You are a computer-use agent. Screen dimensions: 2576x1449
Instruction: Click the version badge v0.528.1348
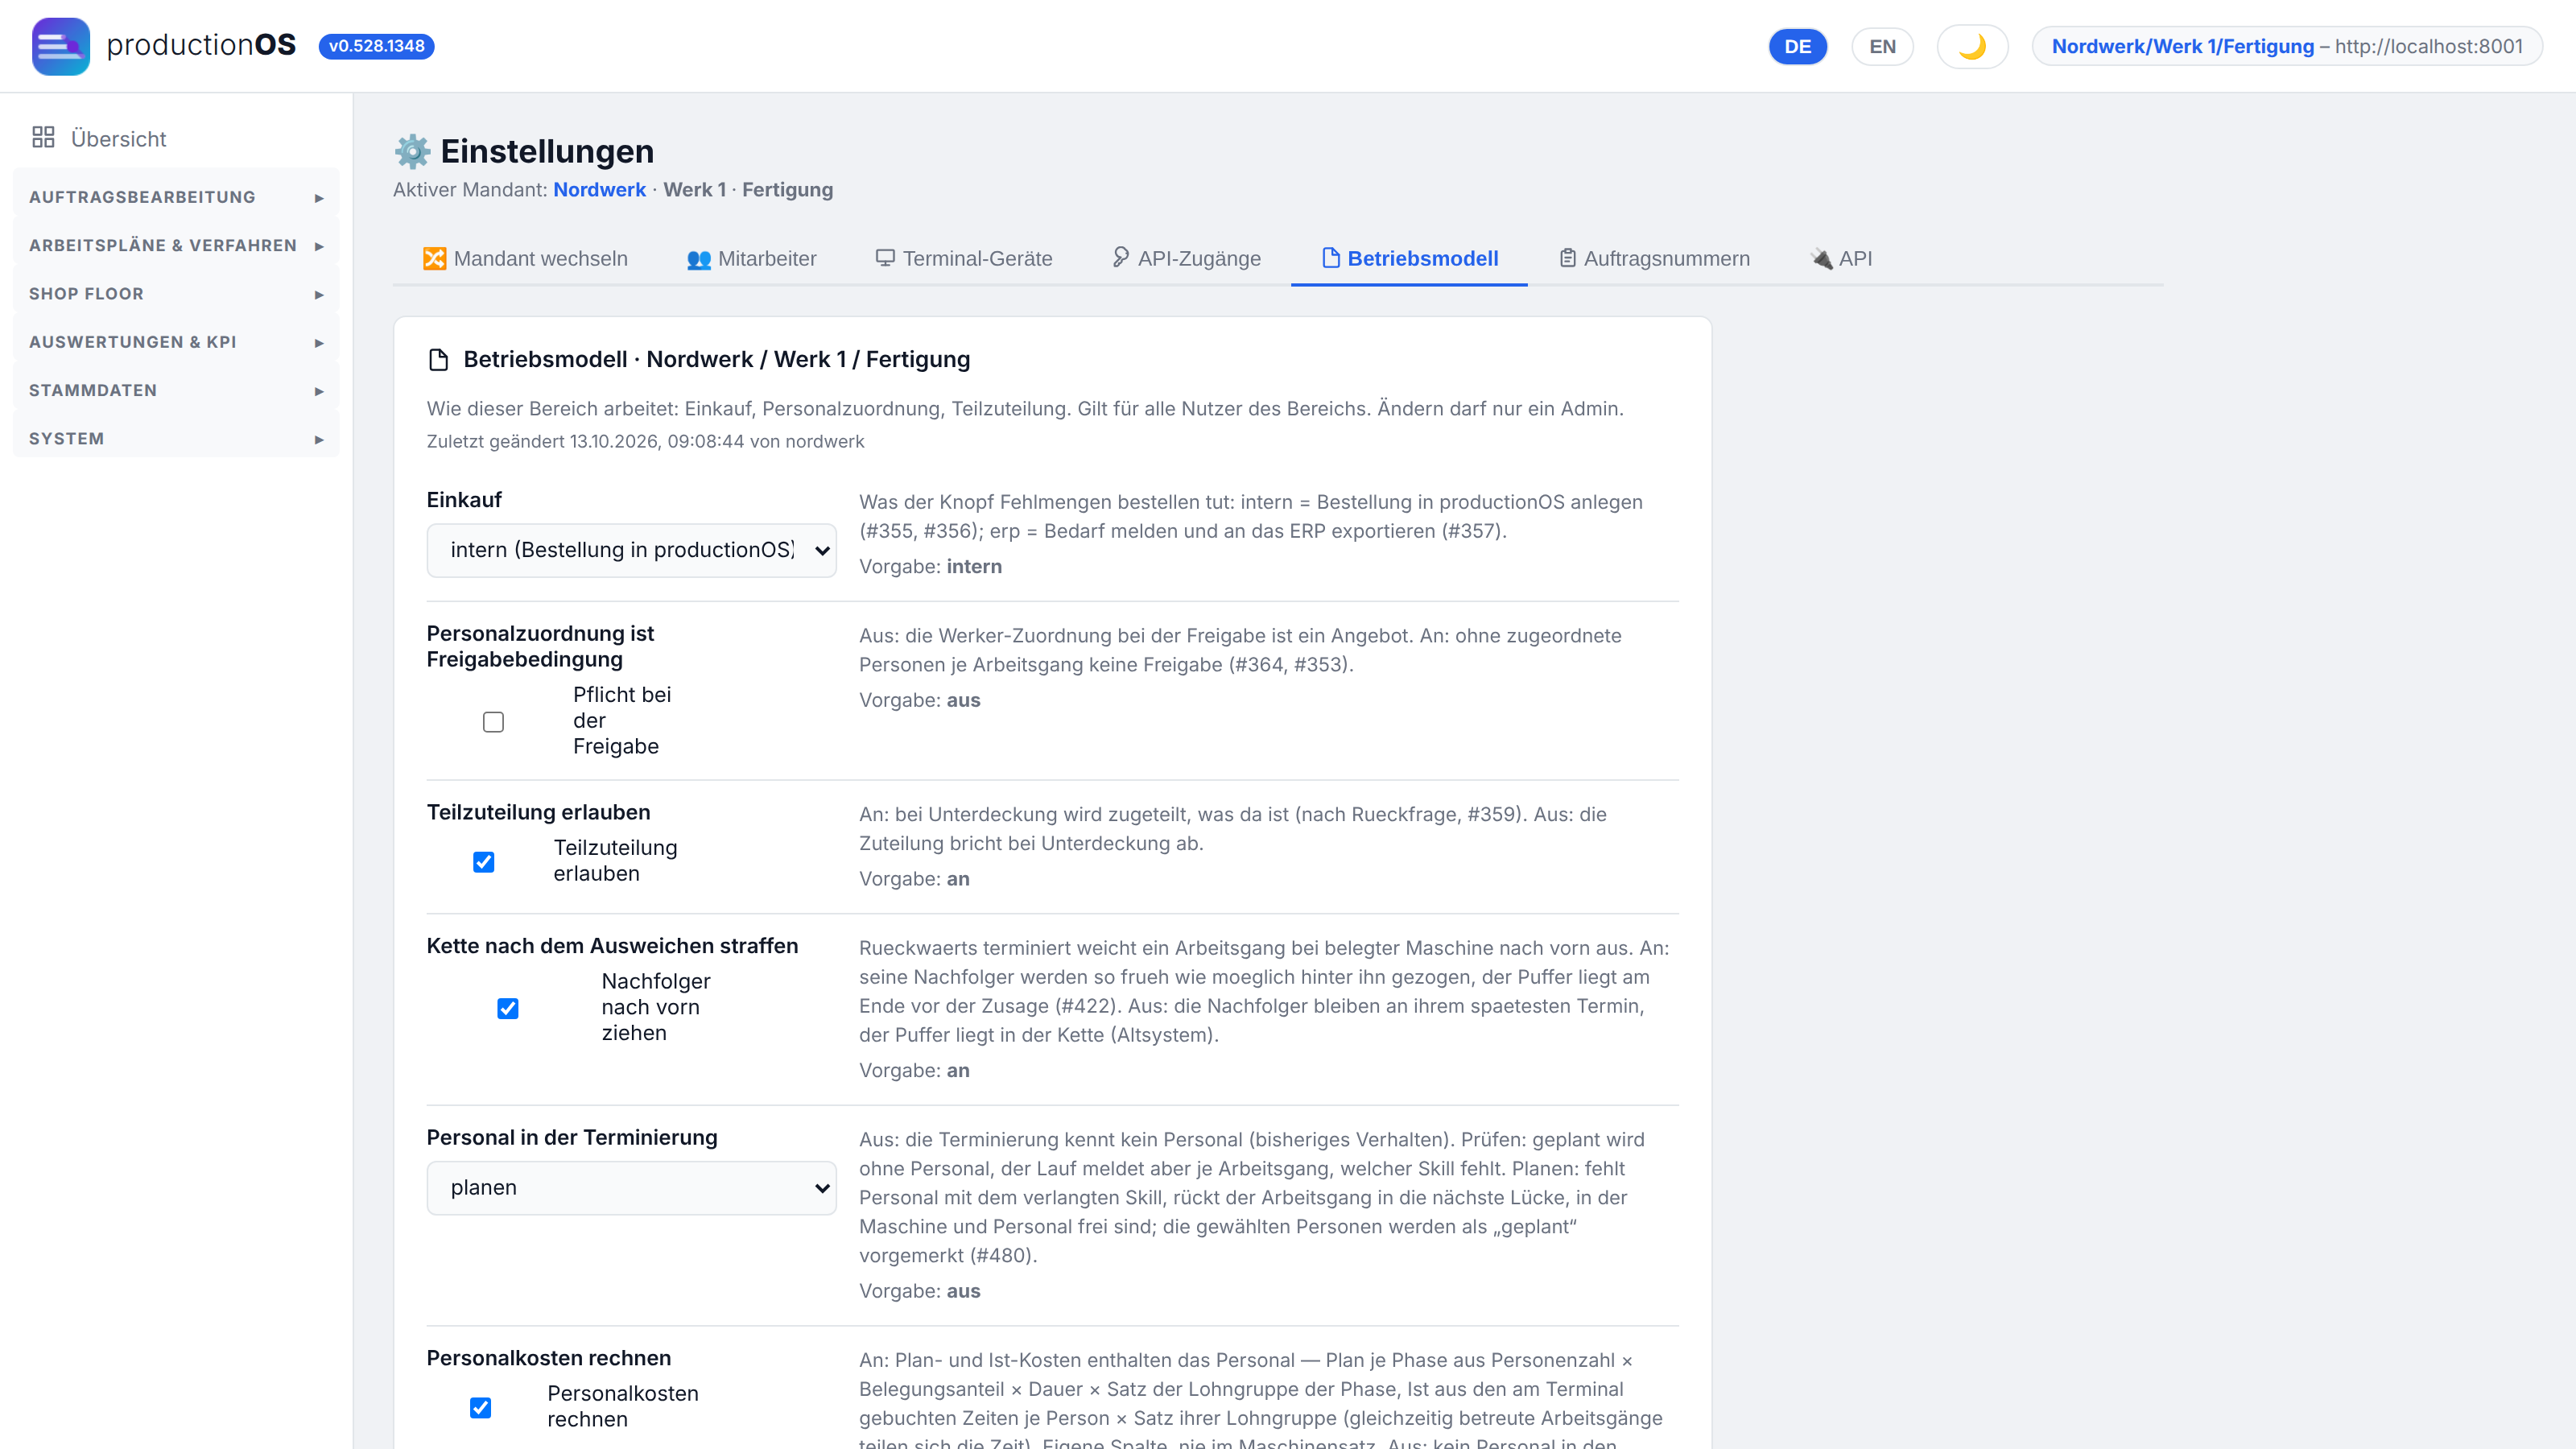pos(376,46)
